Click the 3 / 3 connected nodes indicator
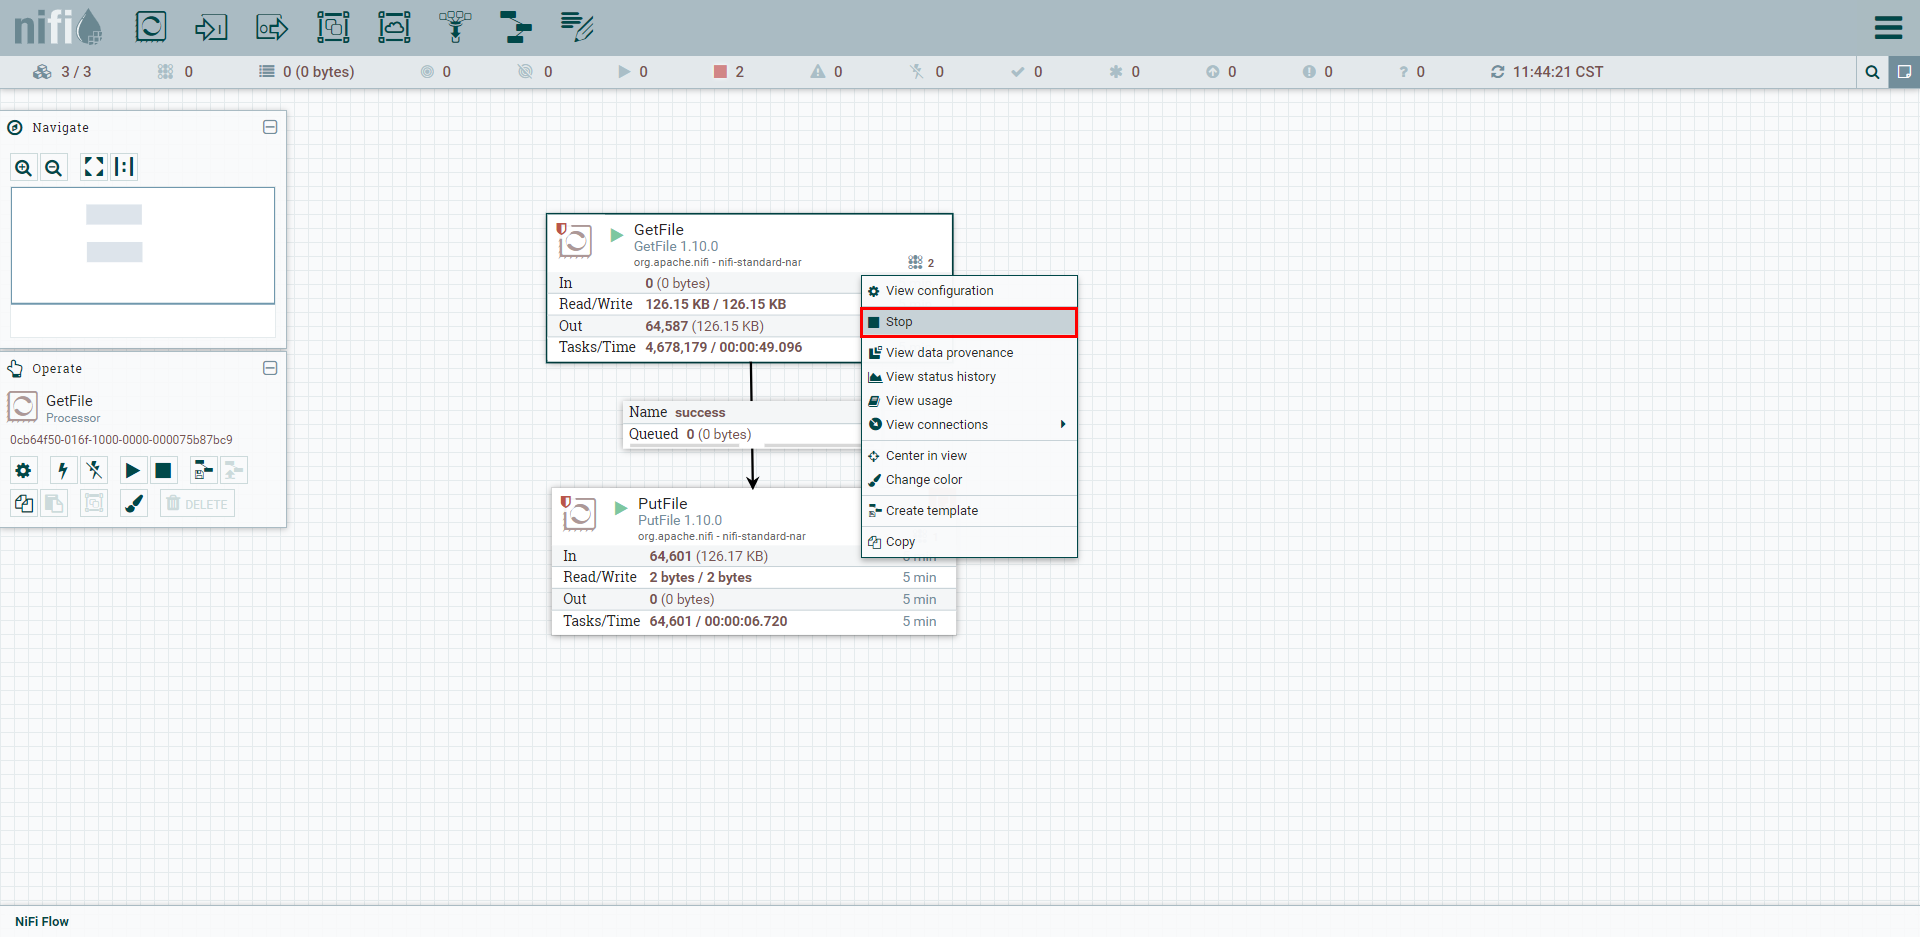The width and height of the screenshot is (1920, 937). (62, 72)
